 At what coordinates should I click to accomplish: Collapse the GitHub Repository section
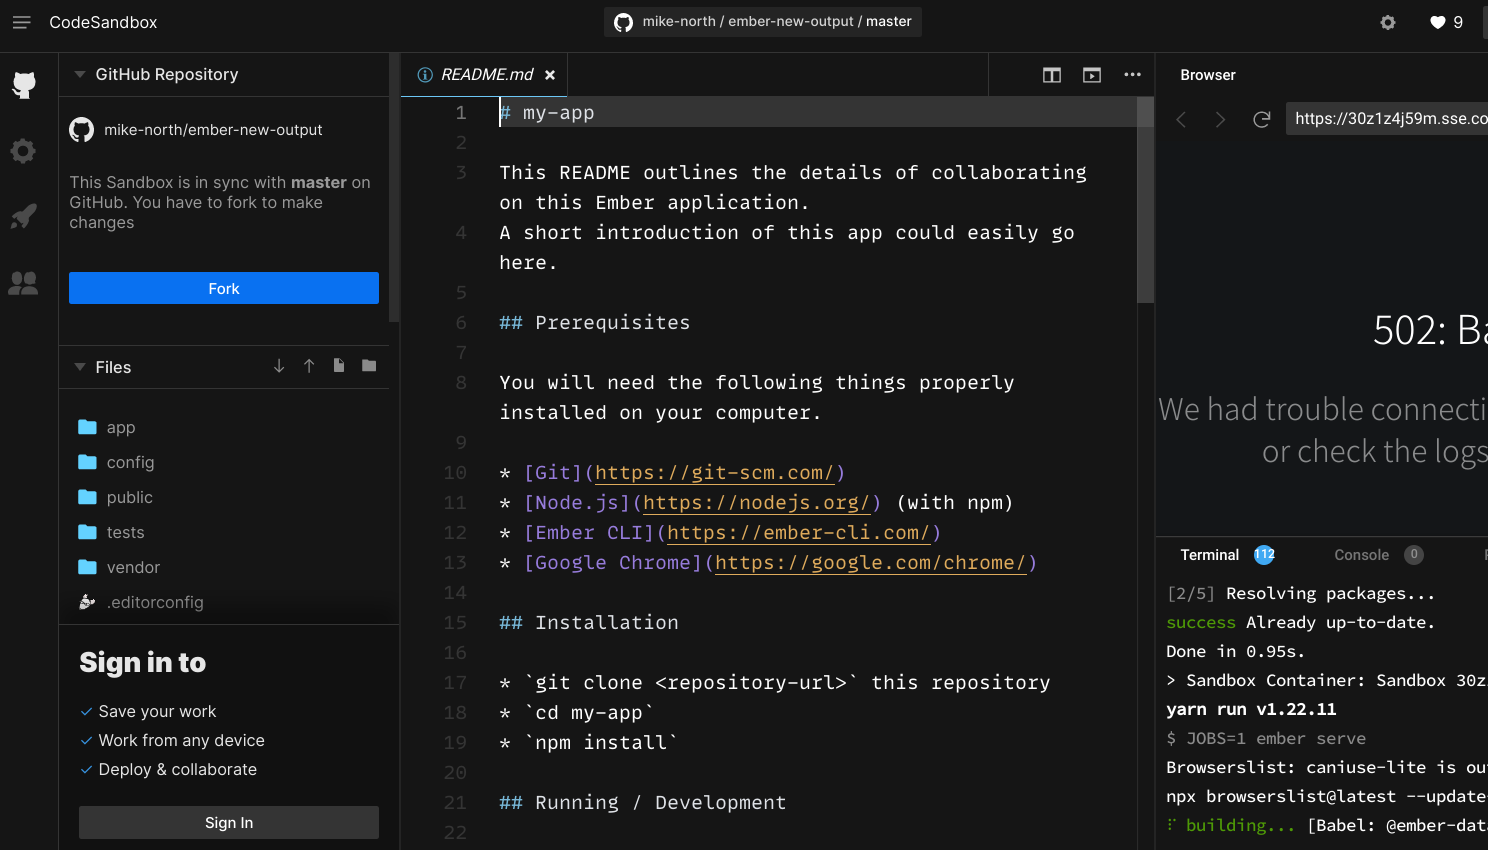click(x=80, y=75)
